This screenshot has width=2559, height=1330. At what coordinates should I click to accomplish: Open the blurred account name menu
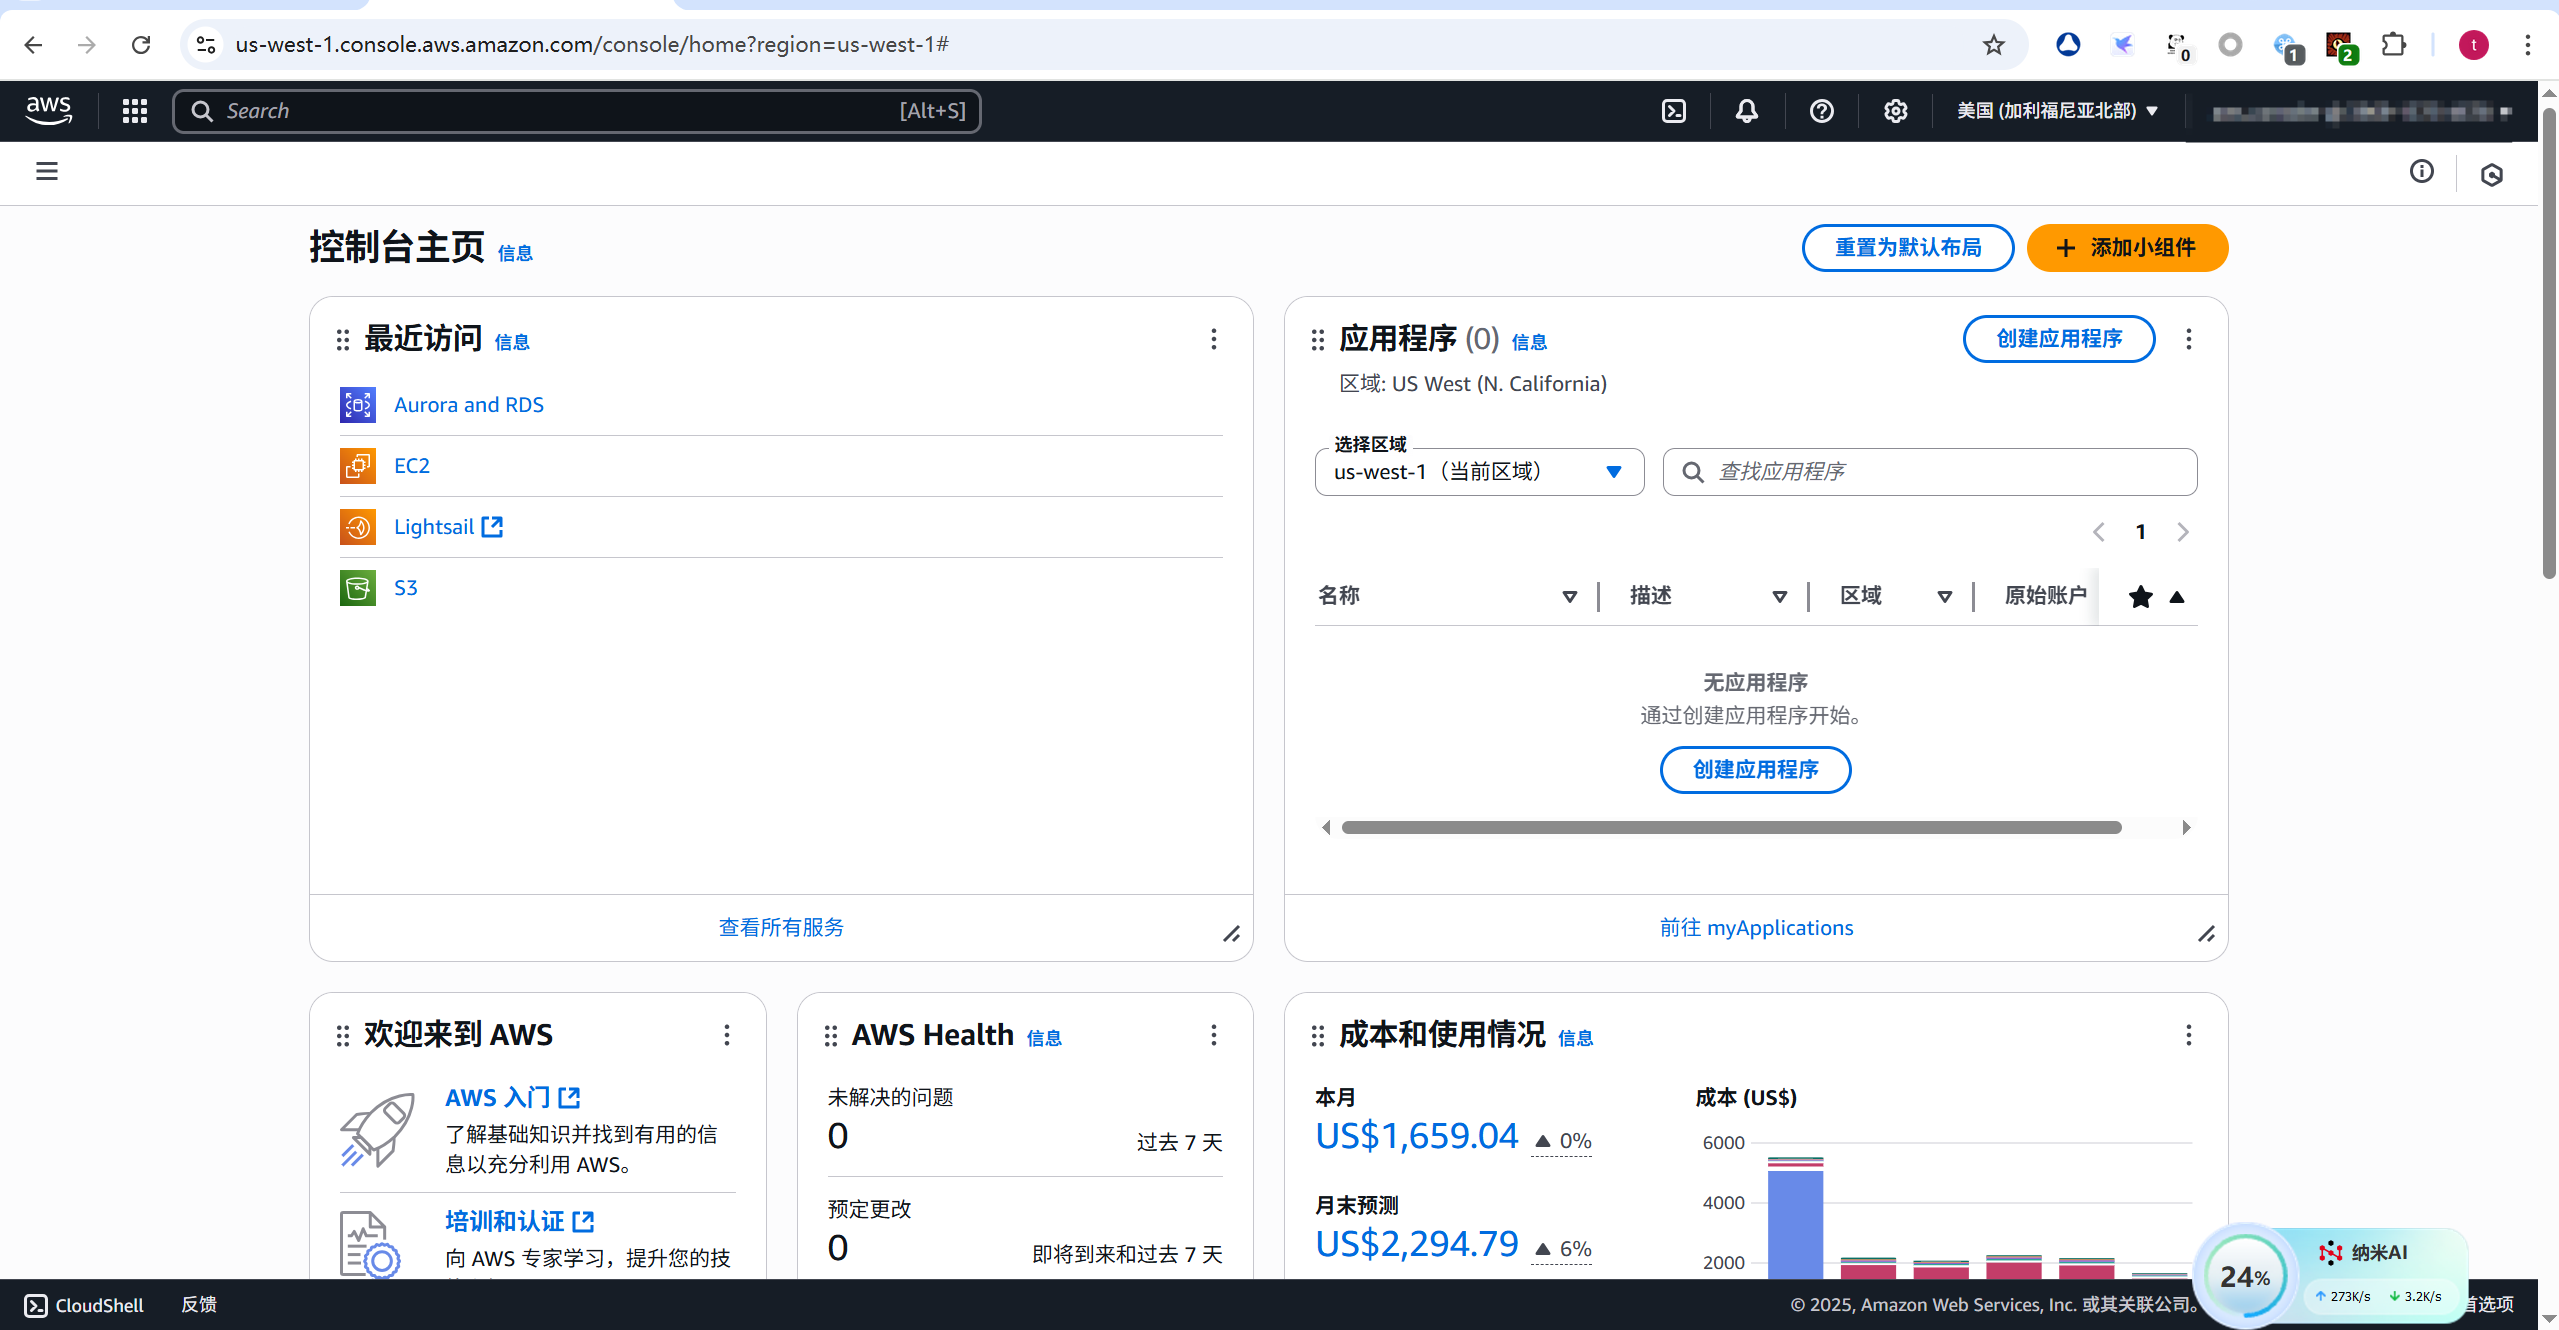point(2361,112)
